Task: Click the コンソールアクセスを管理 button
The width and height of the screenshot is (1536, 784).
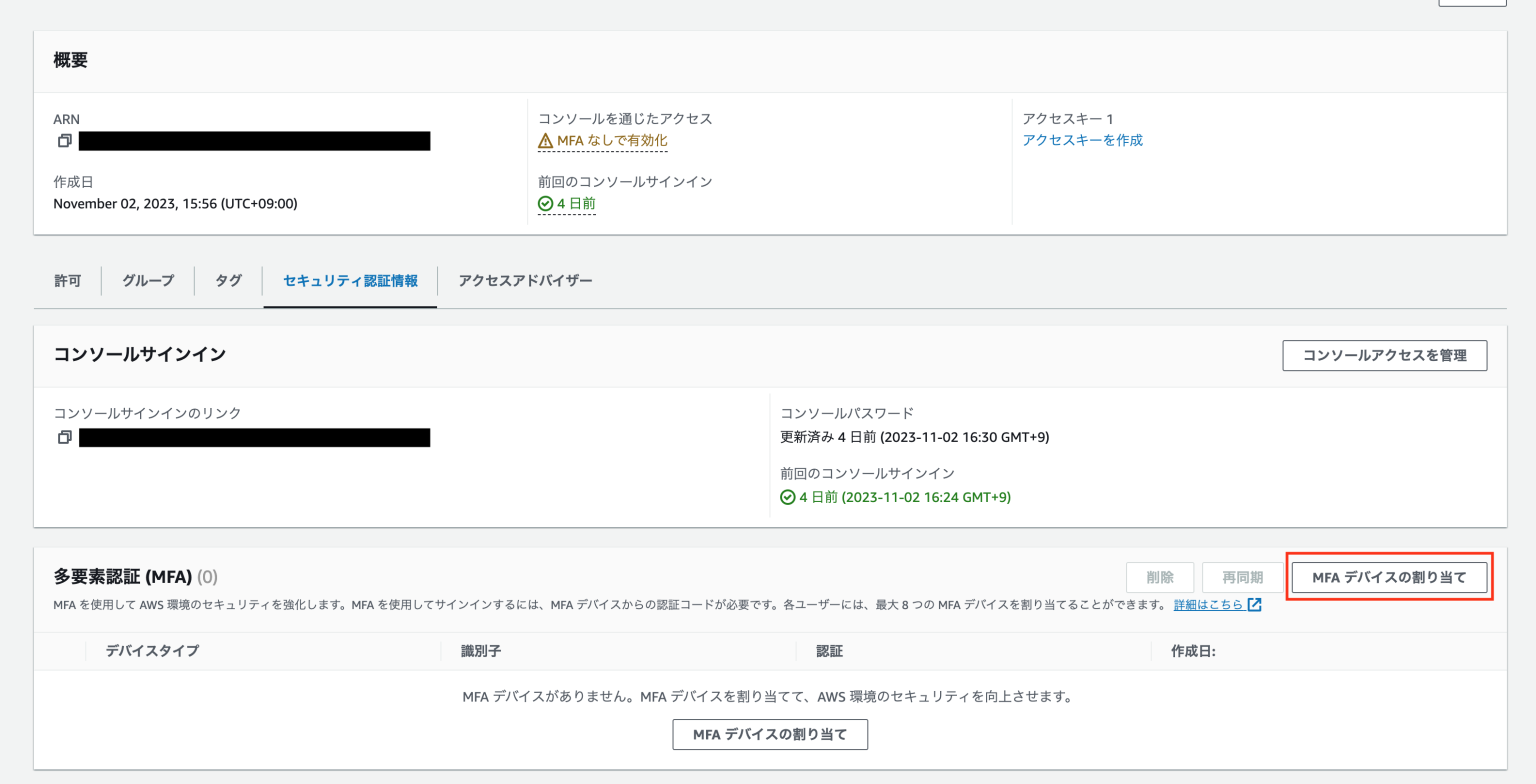Action: (1385, 355)
